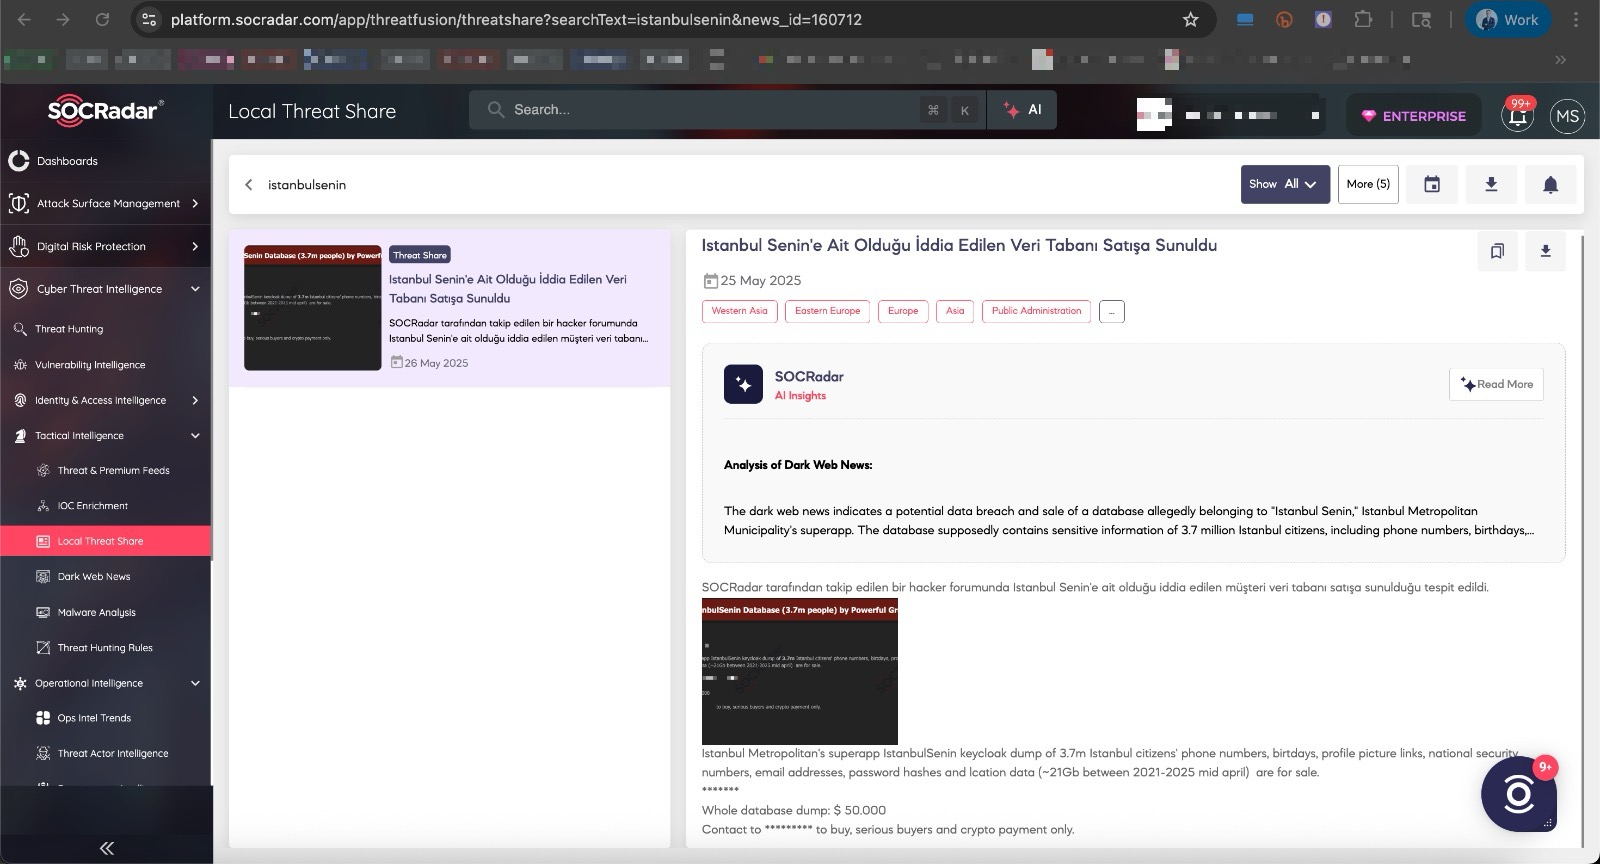The height and width of the screenshot is (864, 1600).
Task: Open the Show All dropdown
Action: [x=1285, y=184]
